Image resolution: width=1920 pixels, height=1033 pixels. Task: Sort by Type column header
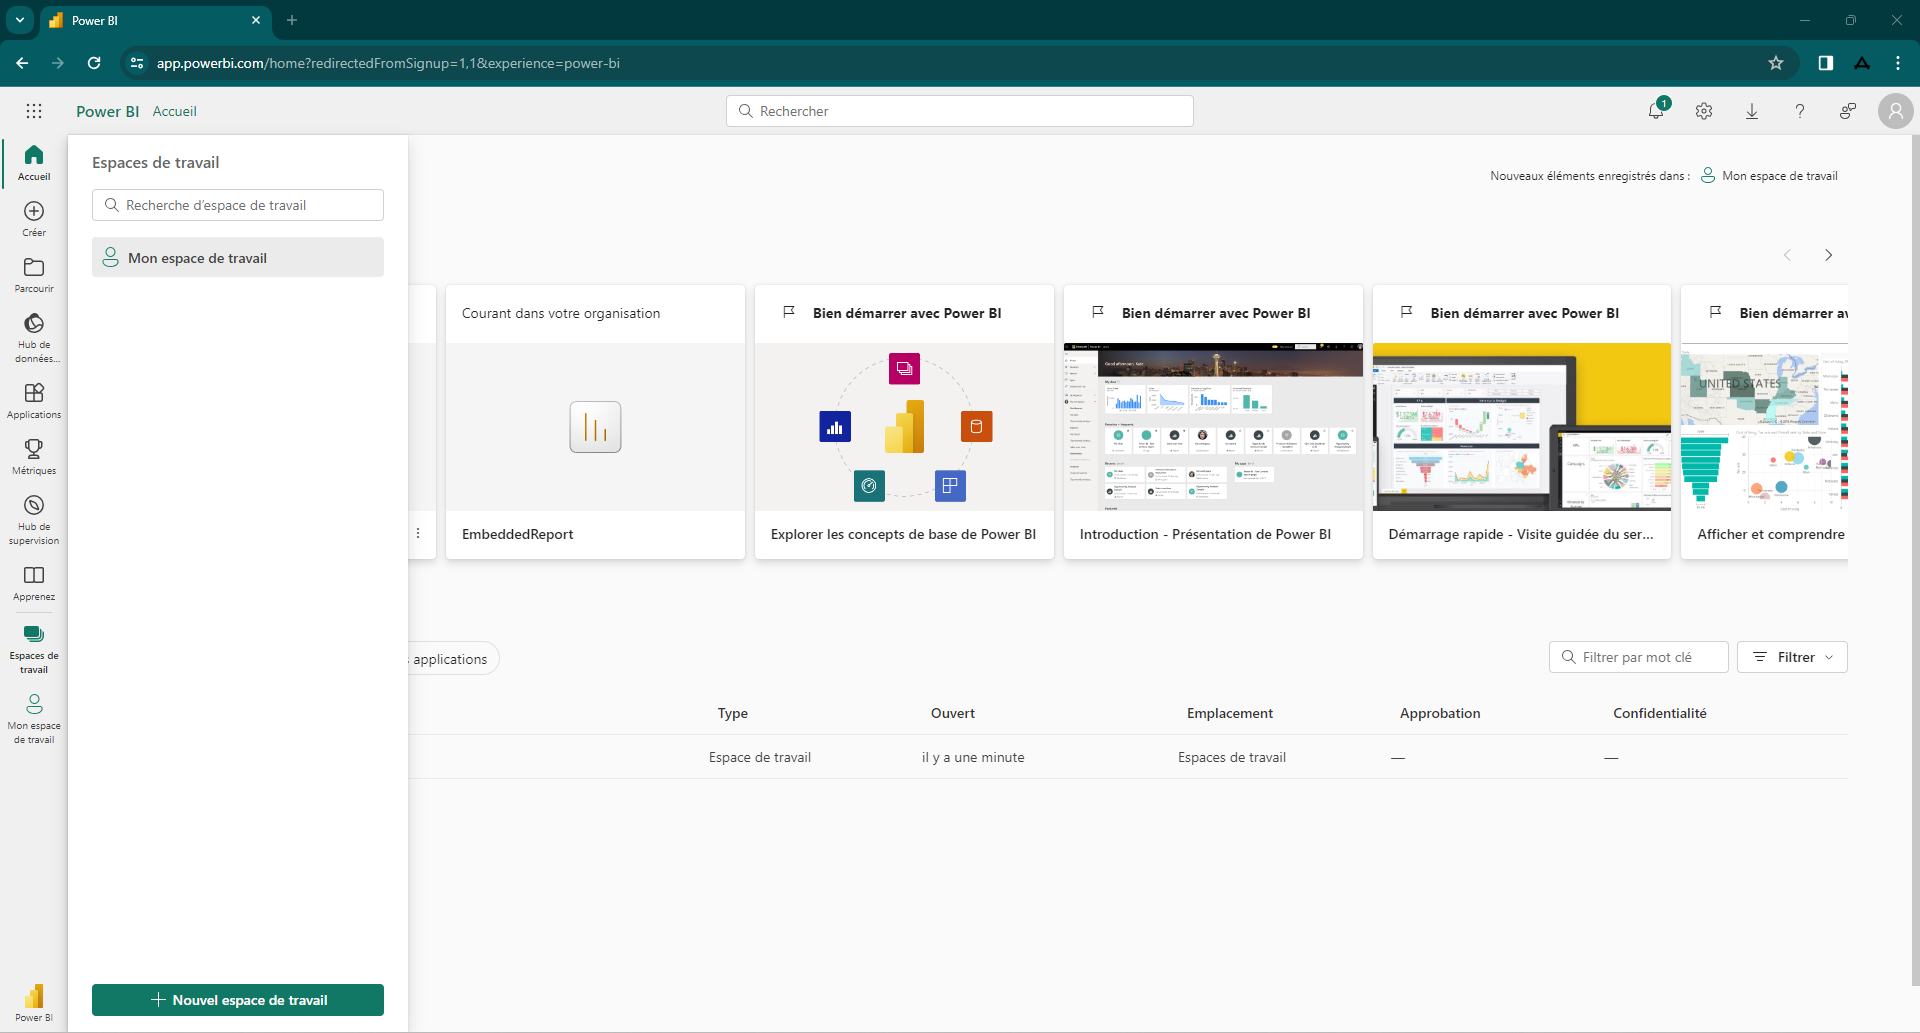click(733, 713)
